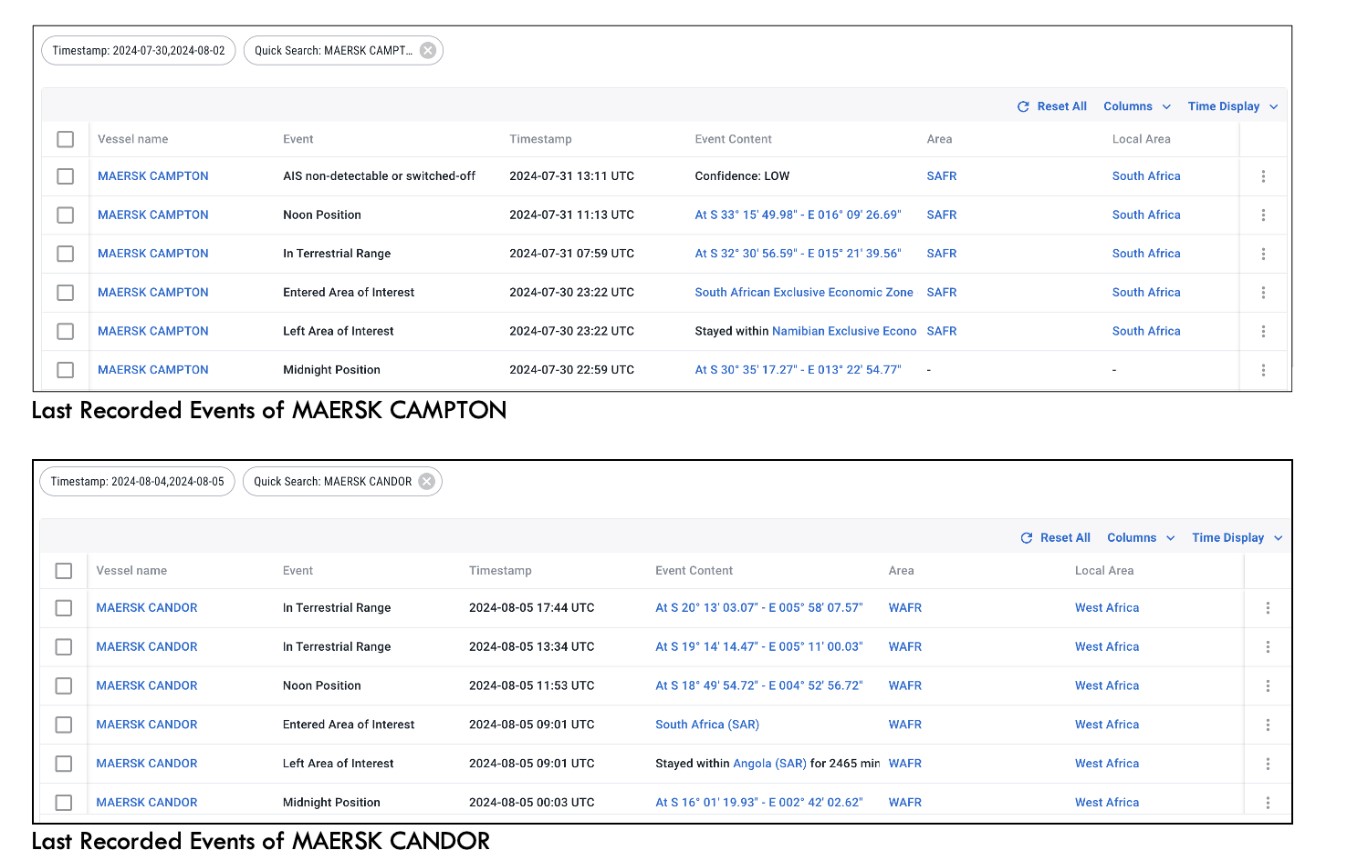1347x860 pixels.
Task: Open South African Exclusive Economic Zone link
Action: pos(804,293)
